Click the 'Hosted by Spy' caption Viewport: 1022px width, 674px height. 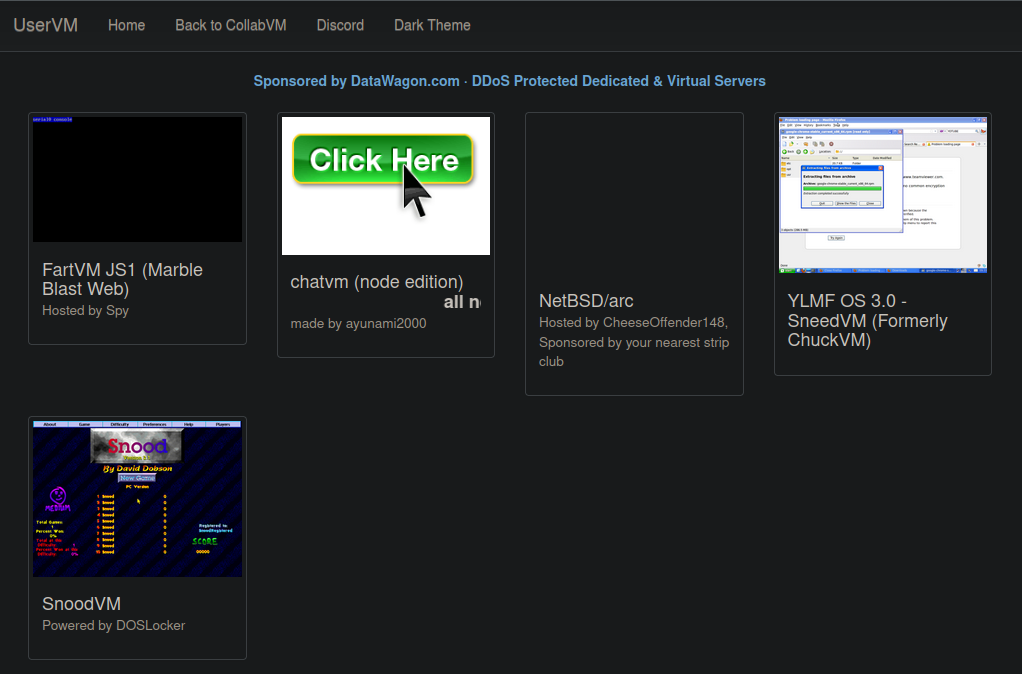[85, 311]
